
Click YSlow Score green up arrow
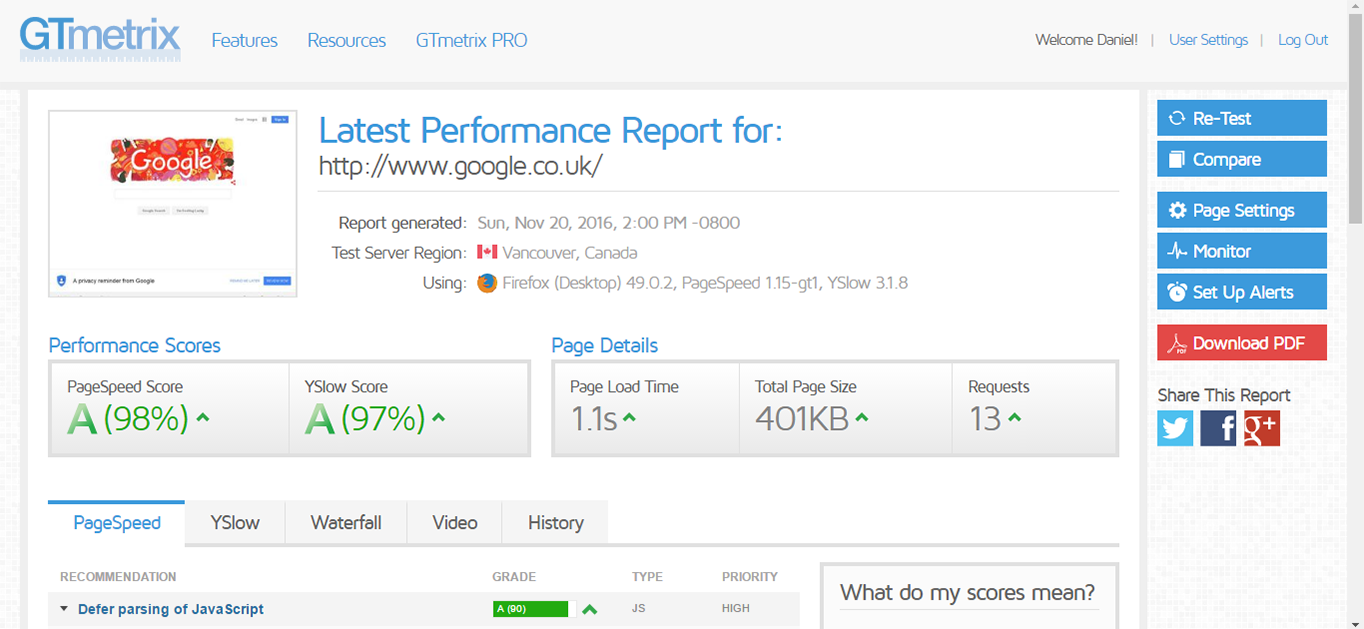438,418
